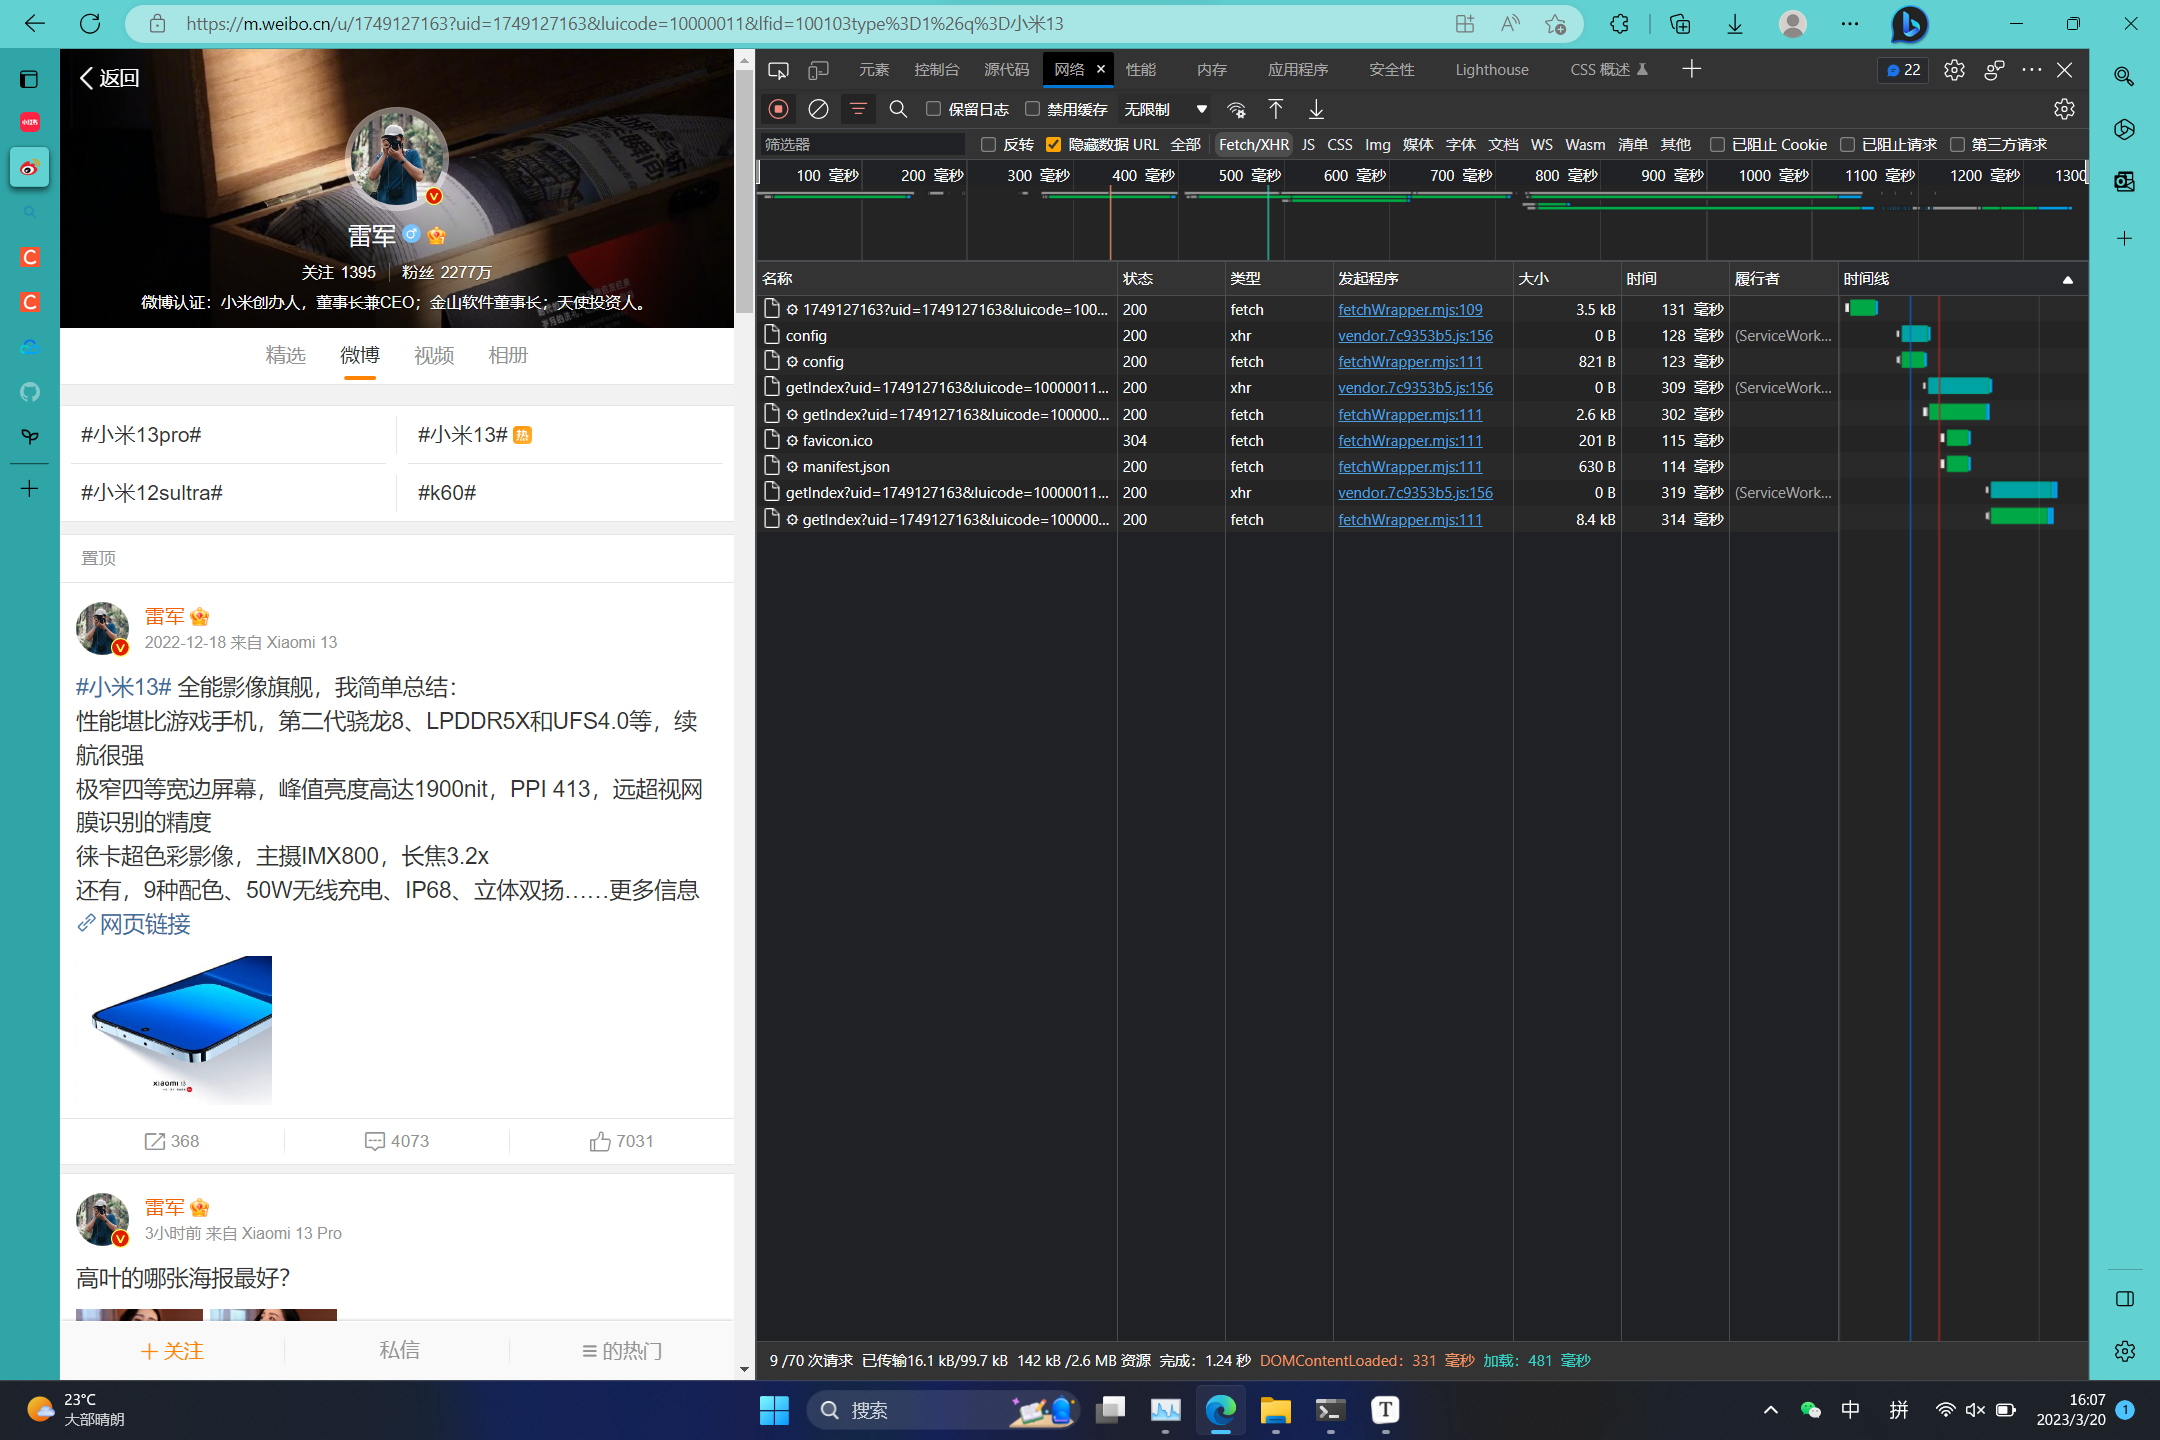Click 返回 back button
Image resolution: width=2160 pixels, height=1440 pixels.
[109, 78]
